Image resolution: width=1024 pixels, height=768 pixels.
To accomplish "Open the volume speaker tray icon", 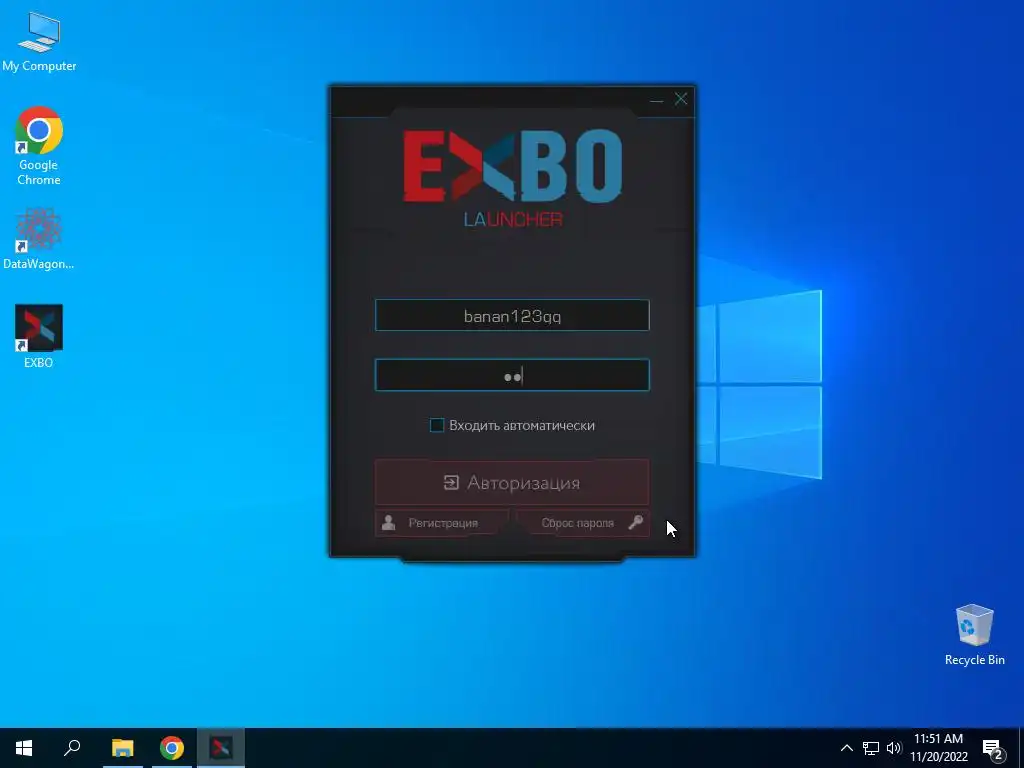I will click(x=894, y=748).
